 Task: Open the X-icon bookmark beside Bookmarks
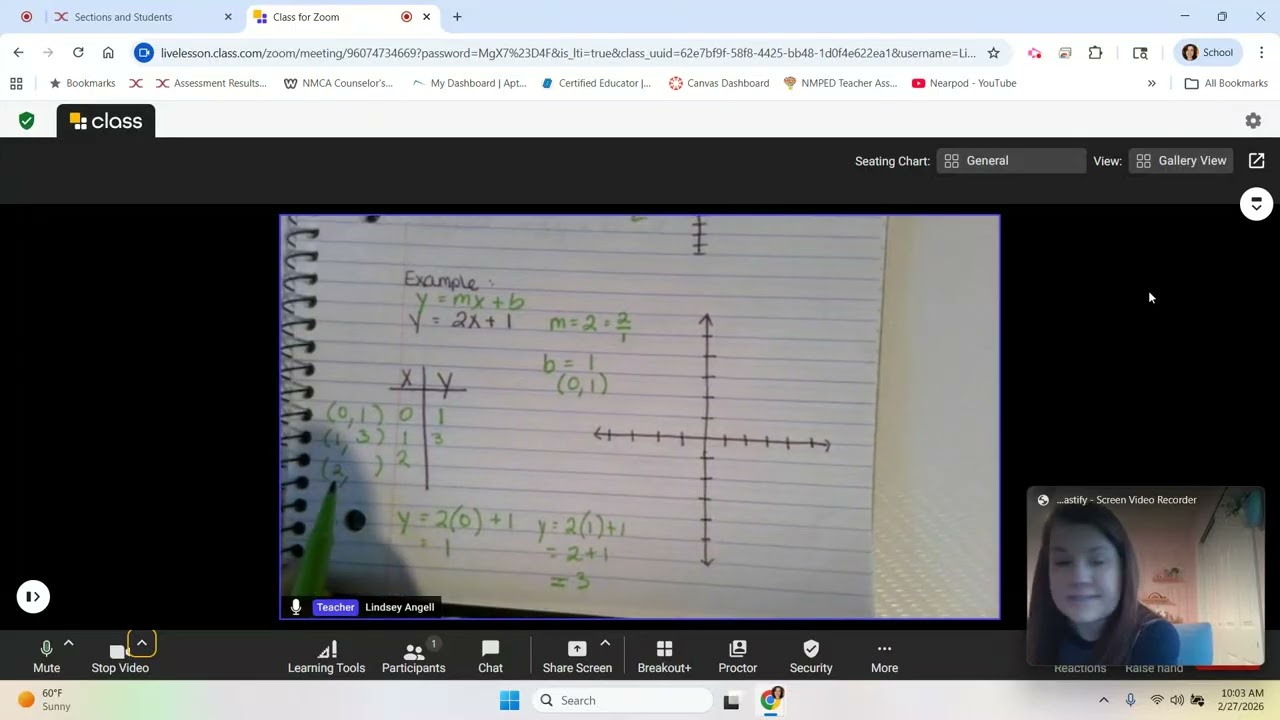(x=136, y=83)
